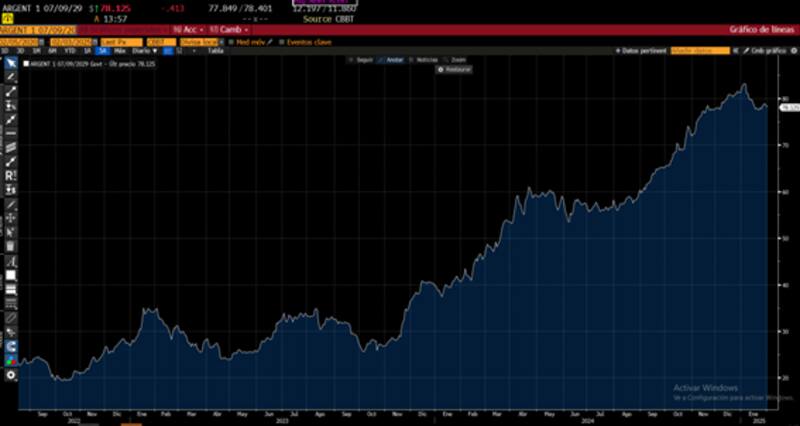Click the Datos pertinent button

pyautogui.click(x=642, y=49)
